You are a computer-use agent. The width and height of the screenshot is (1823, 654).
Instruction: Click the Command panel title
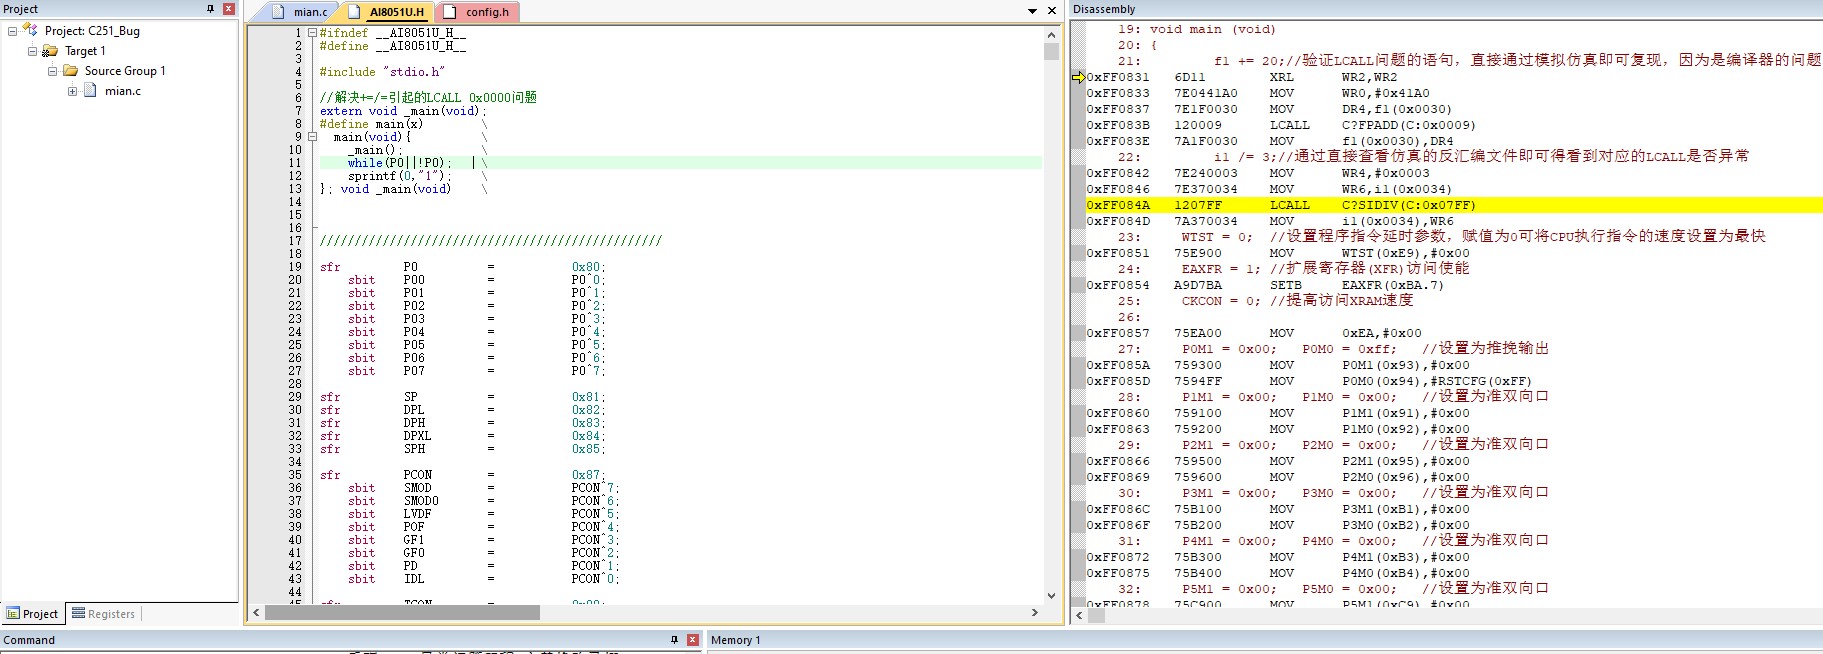(29, 640)
